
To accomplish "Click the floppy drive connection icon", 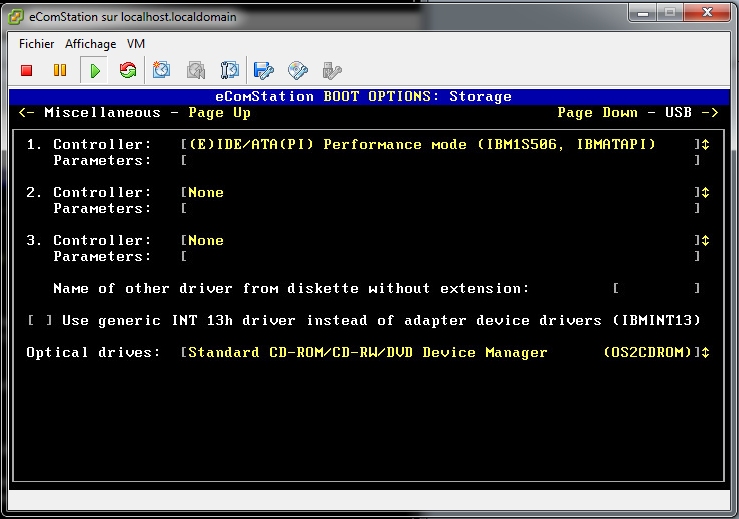I will pyautogui.click(x=263, y=70).
